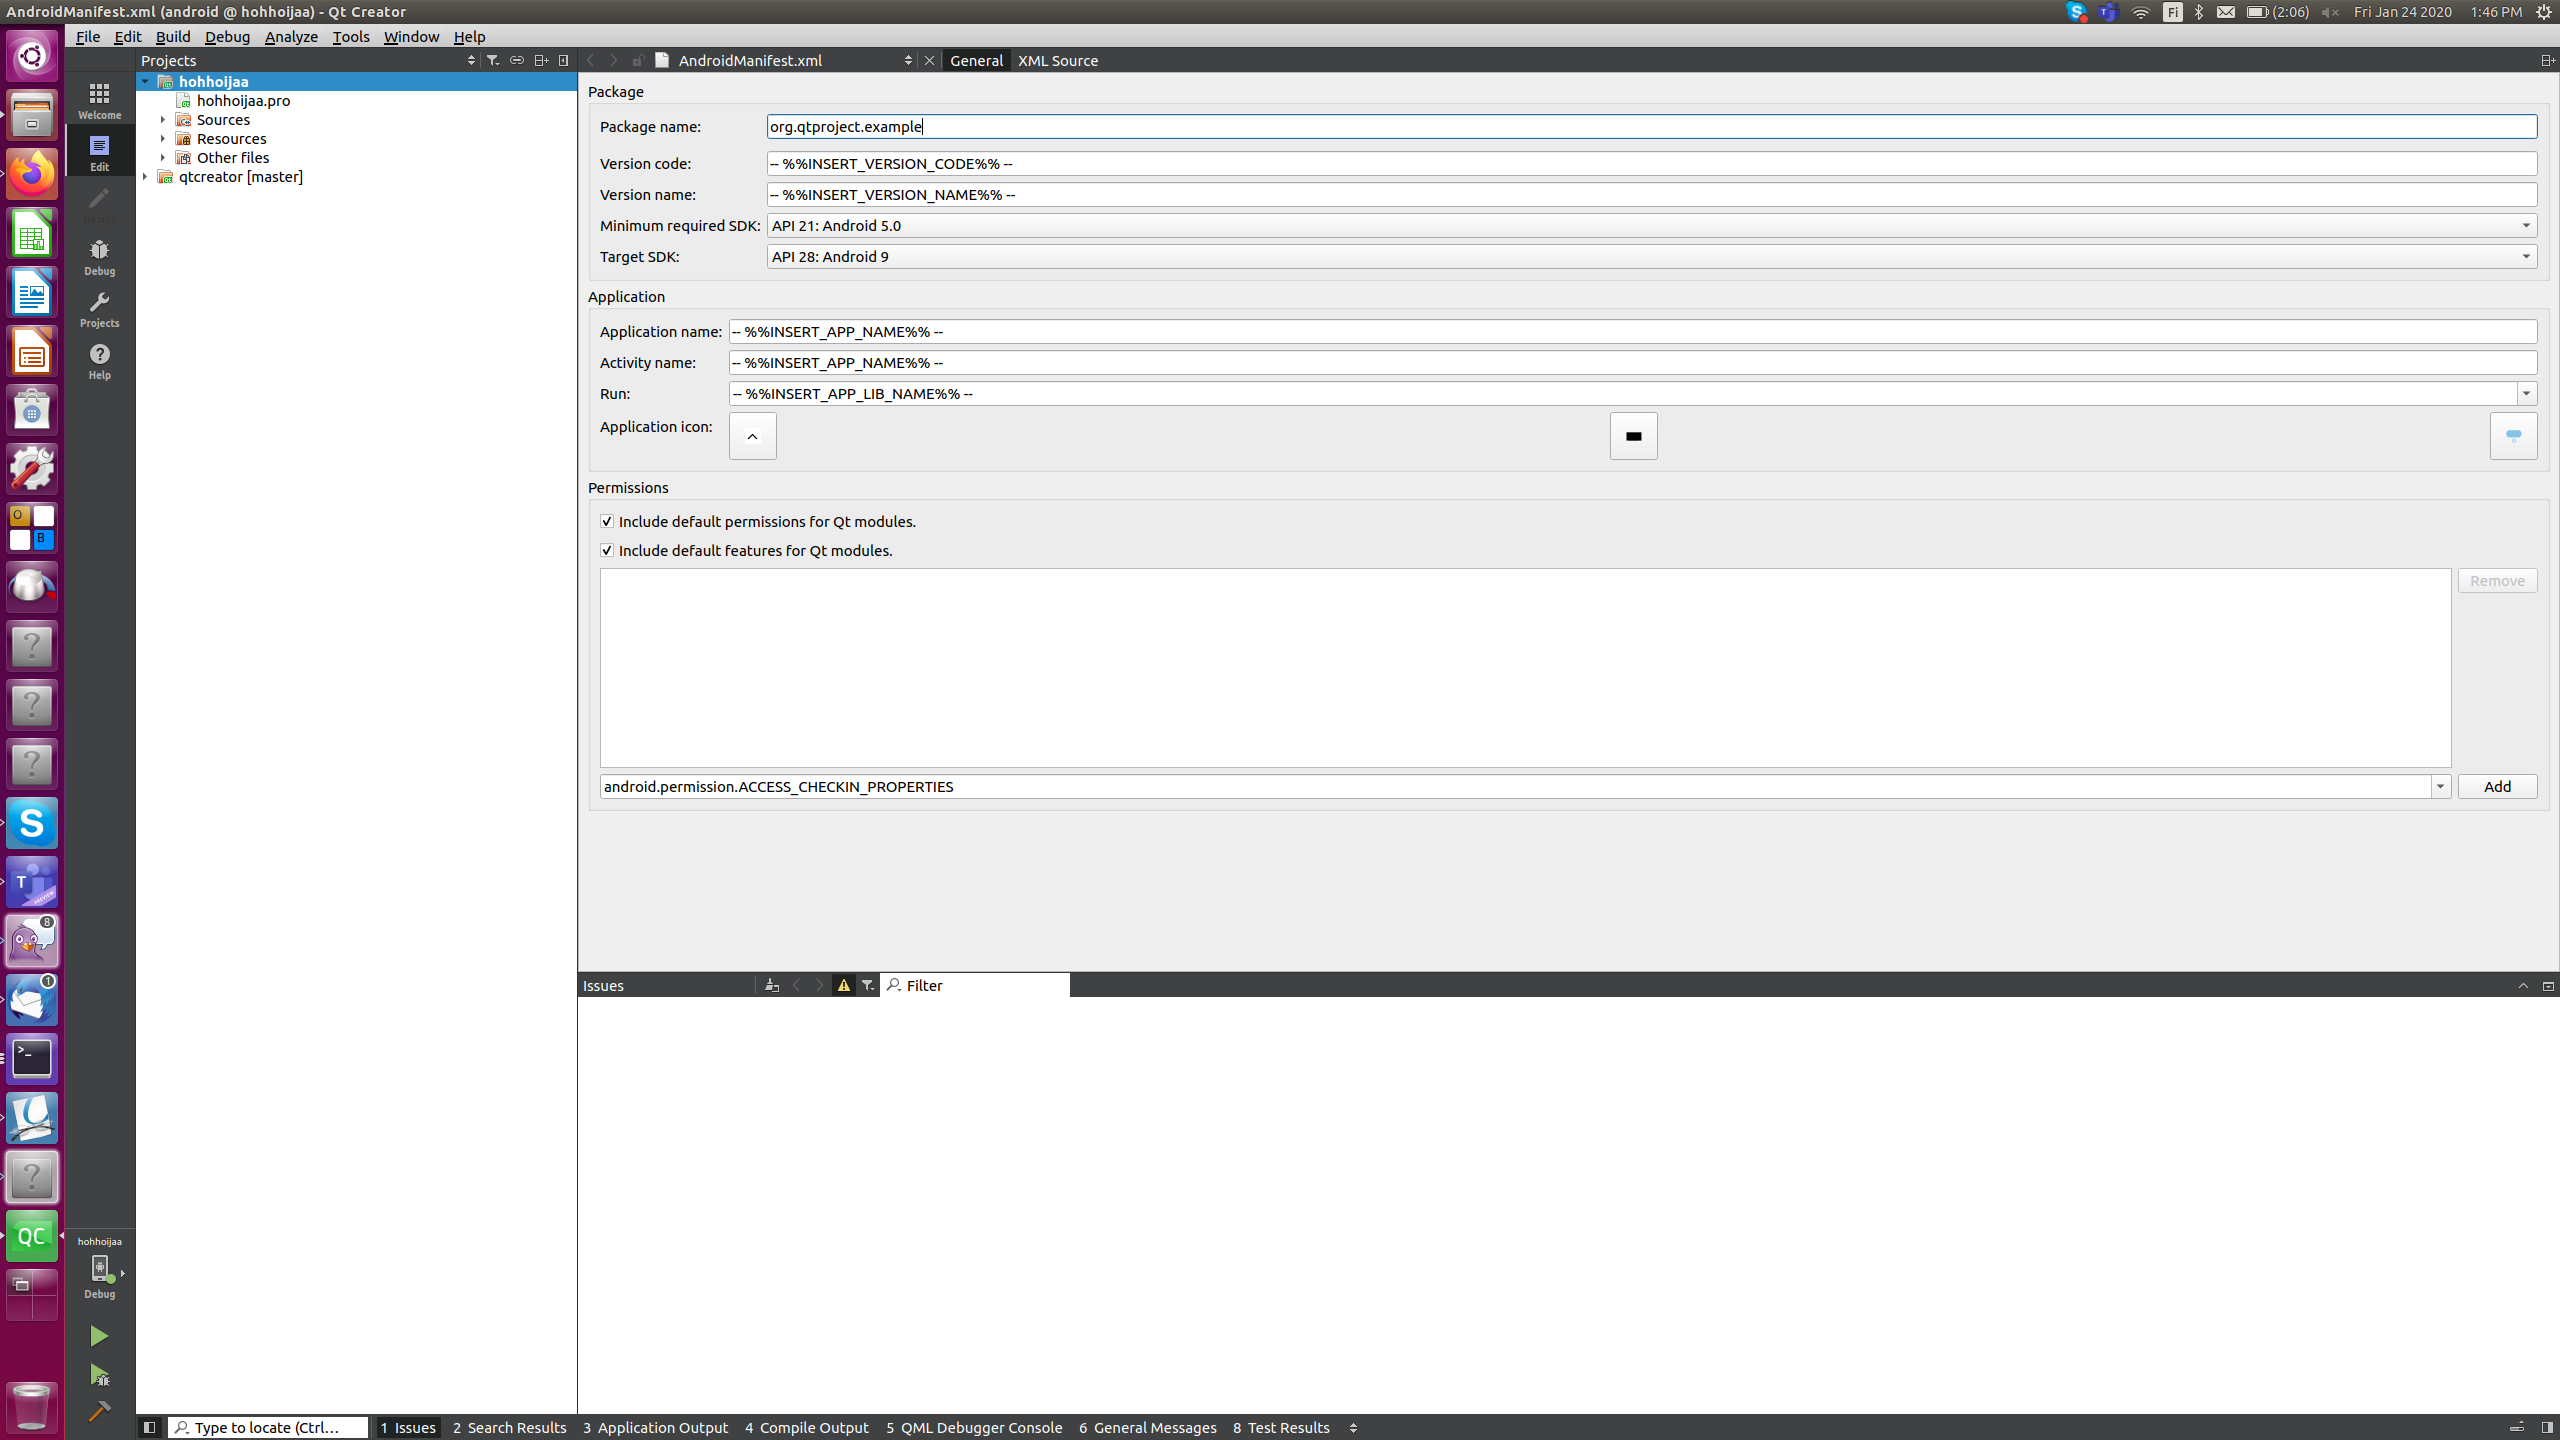Uncheck default permissions for Qt modules
The height and width of the screenshot is (1440, 2560).
pyautogui.click(x=607, y=521)
